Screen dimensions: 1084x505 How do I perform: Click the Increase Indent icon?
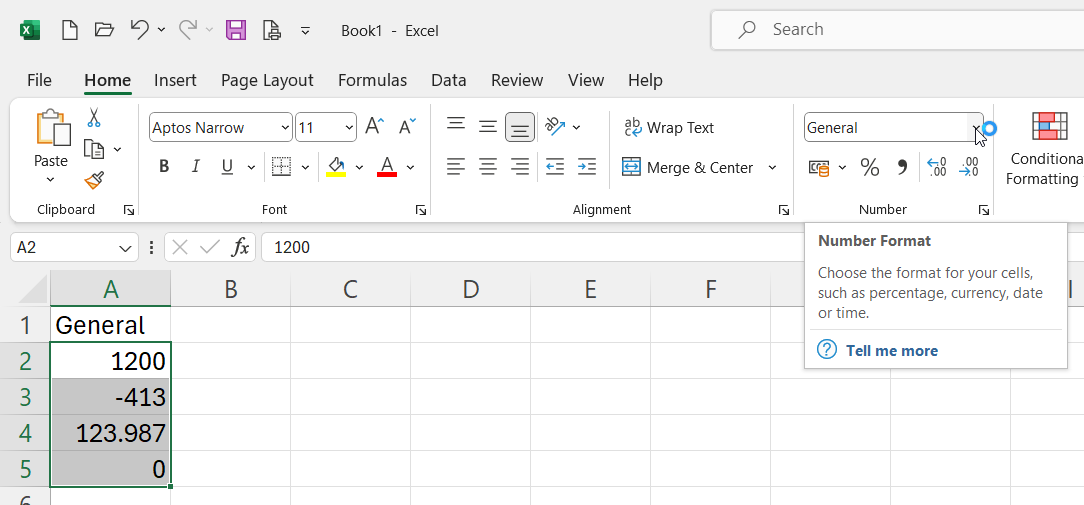[587, 168]
